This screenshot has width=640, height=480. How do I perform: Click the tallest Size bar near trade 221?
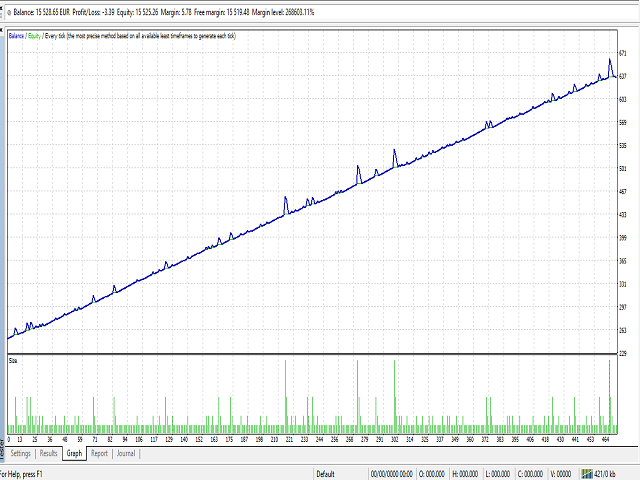pyautogui.click(x=286, y=396)
